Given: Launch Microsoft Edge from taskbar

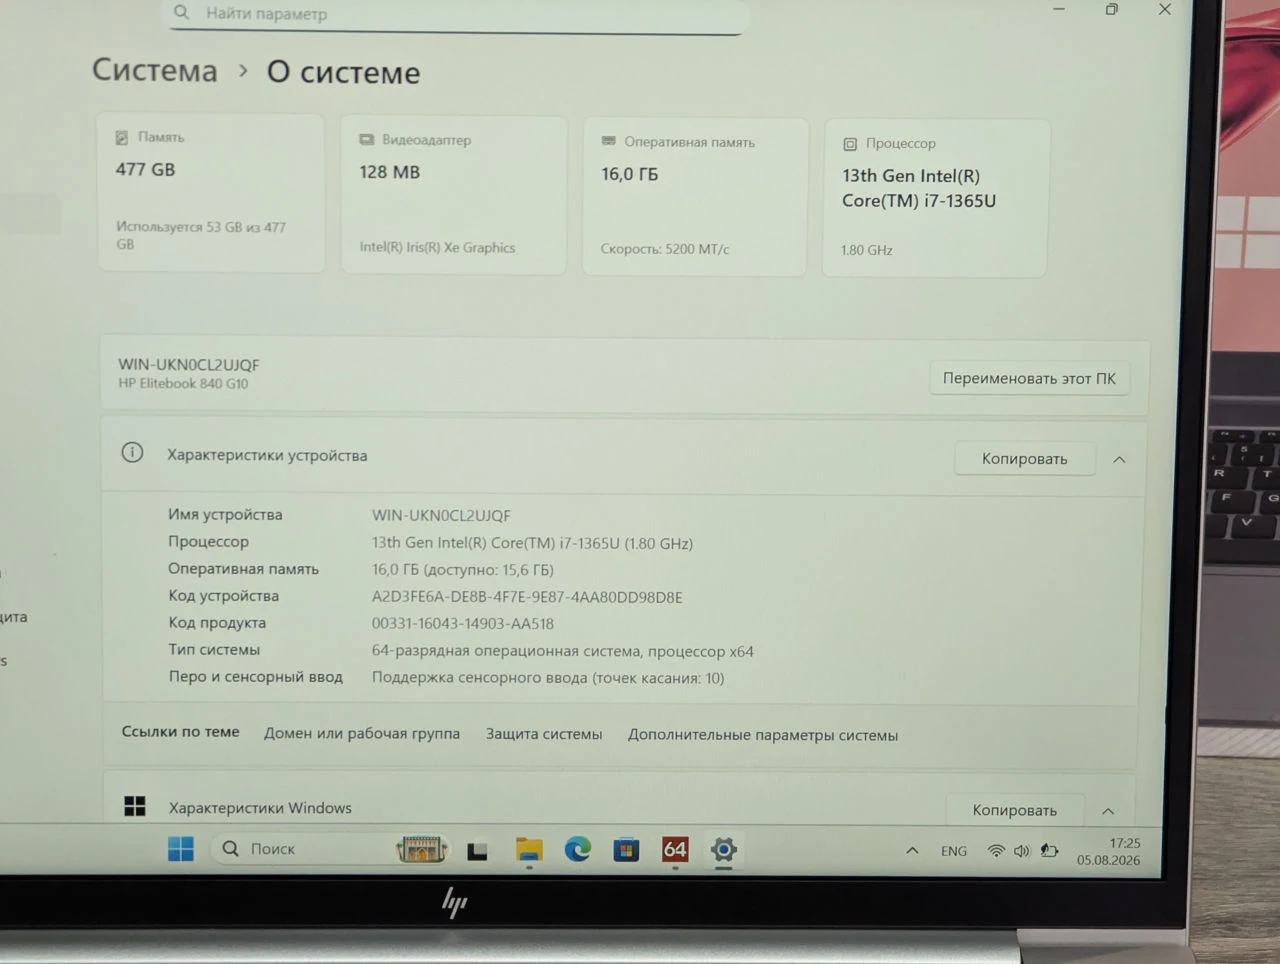Looking at the screenshot, I should pyautogui.click(x=578, y=850).
